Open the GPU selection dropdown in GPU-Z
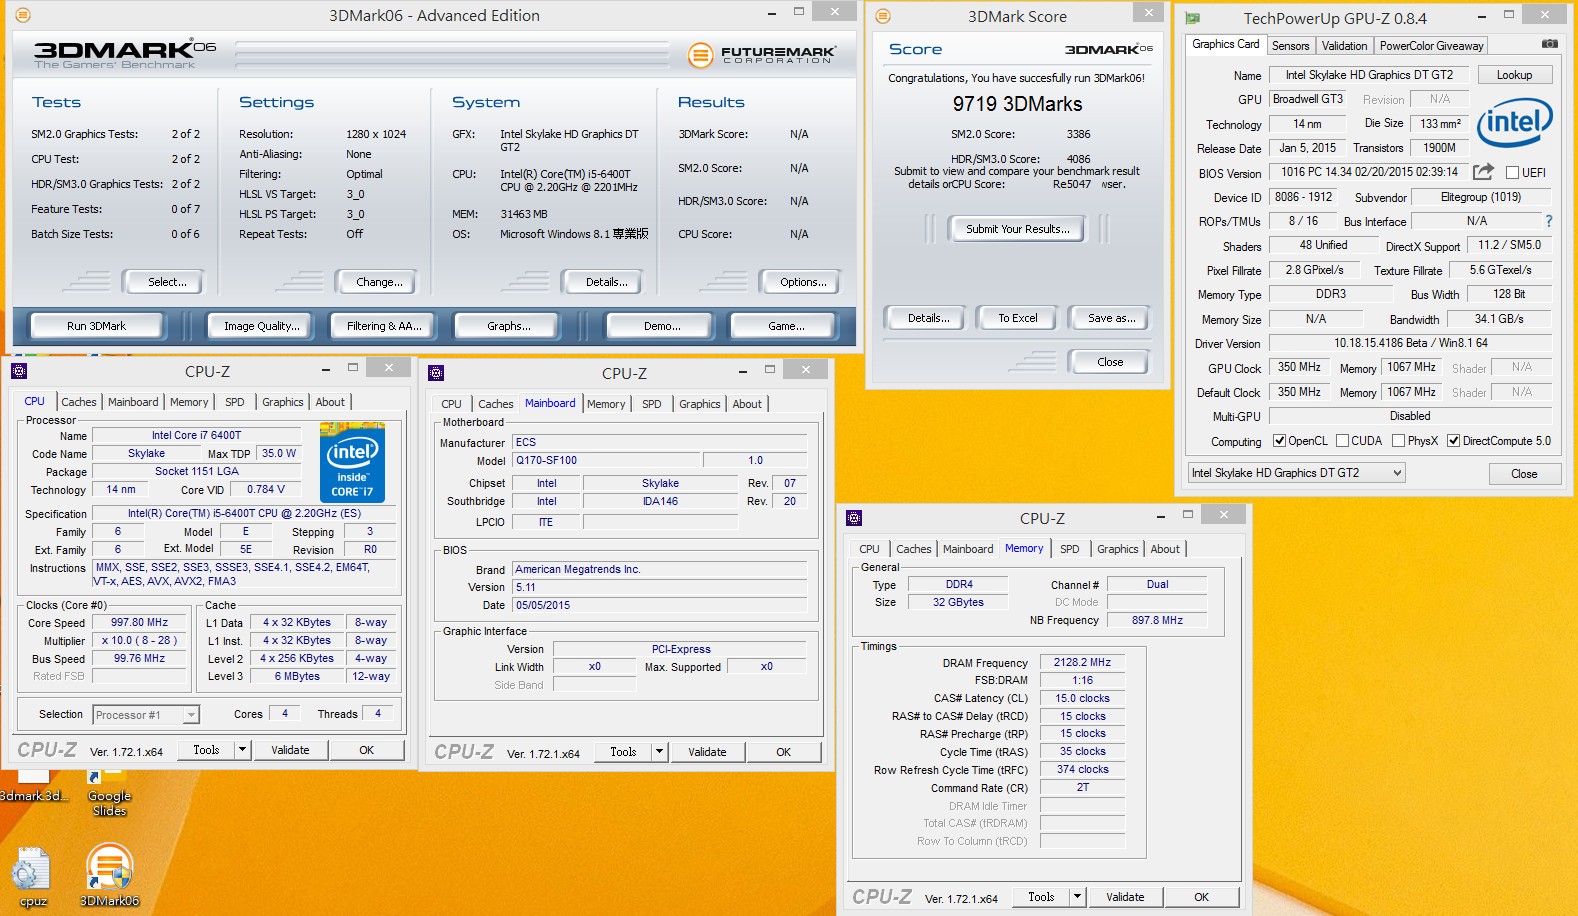Screen dimensions: 1578x916 tap(1296, 473)
